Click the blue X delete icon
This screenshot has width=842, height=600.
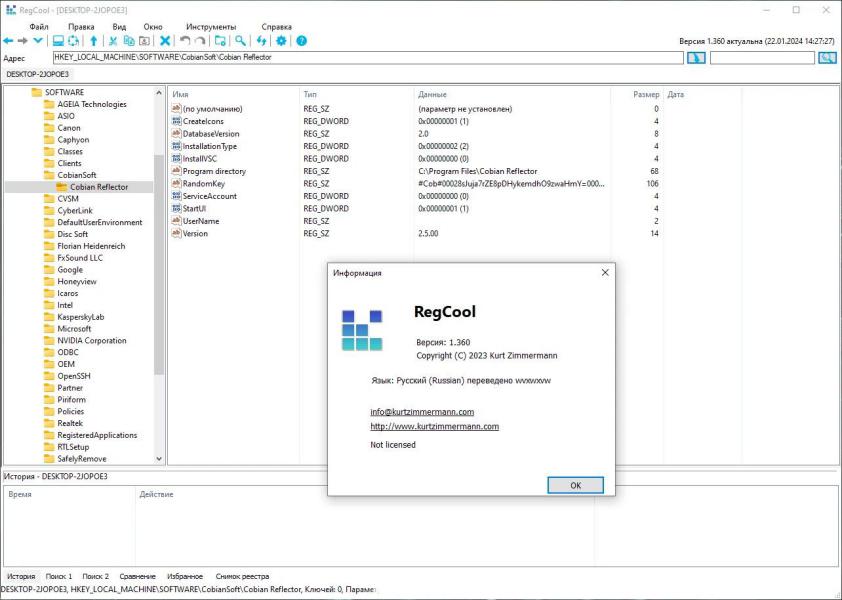coord(165,41)
